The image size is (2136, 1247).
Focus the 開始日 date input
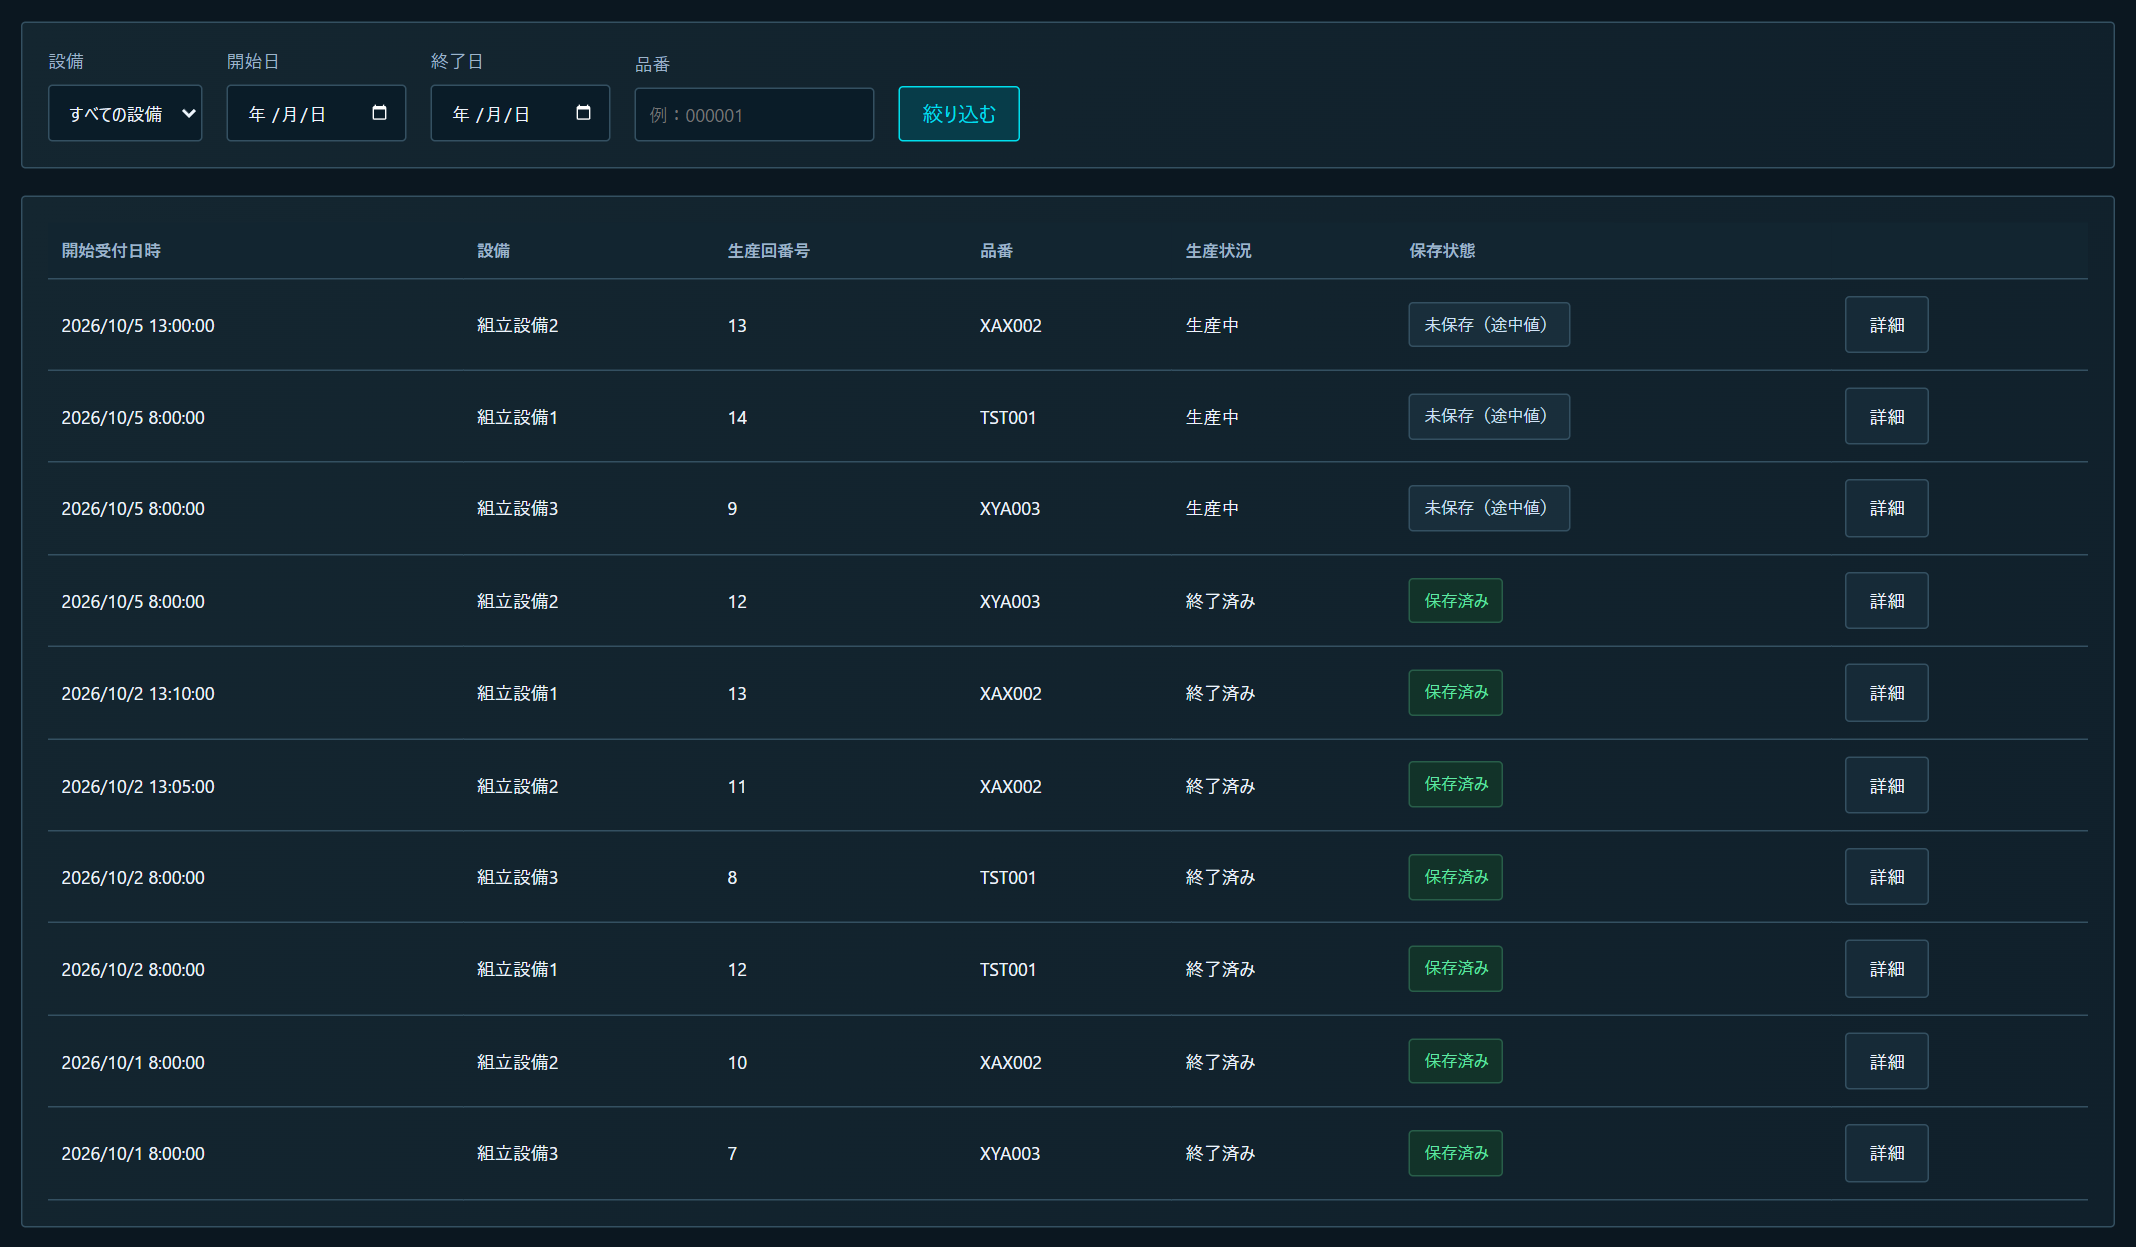coord(316,113)
